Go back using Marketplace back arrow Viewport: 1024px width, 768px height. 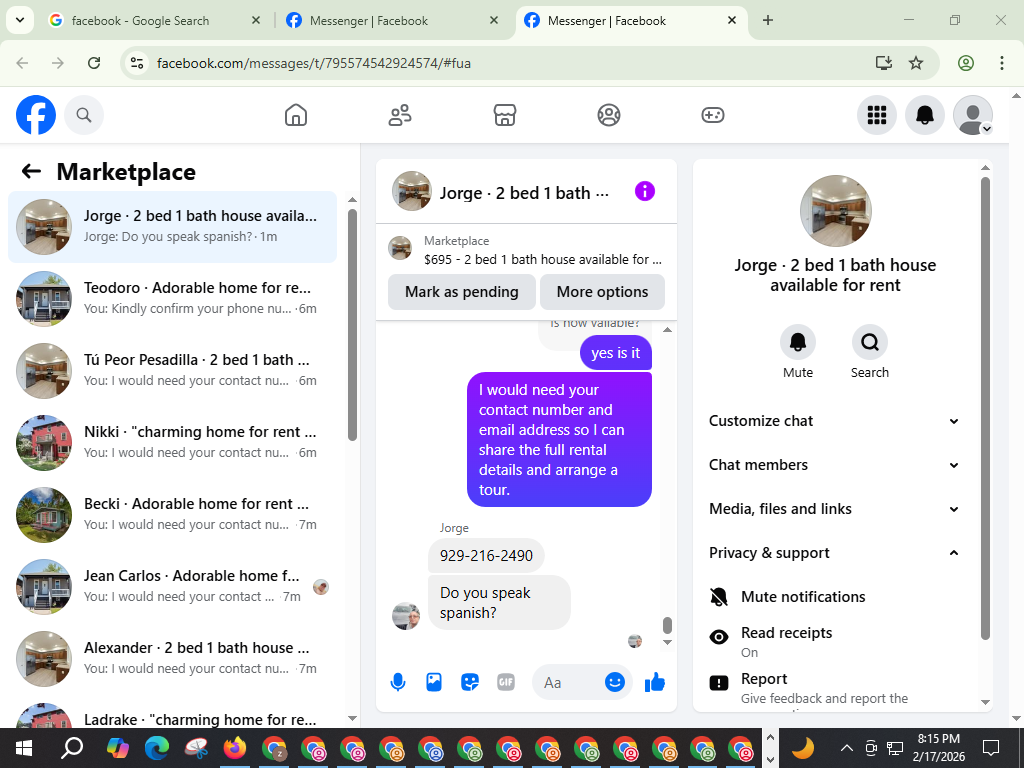click(31, 172)
